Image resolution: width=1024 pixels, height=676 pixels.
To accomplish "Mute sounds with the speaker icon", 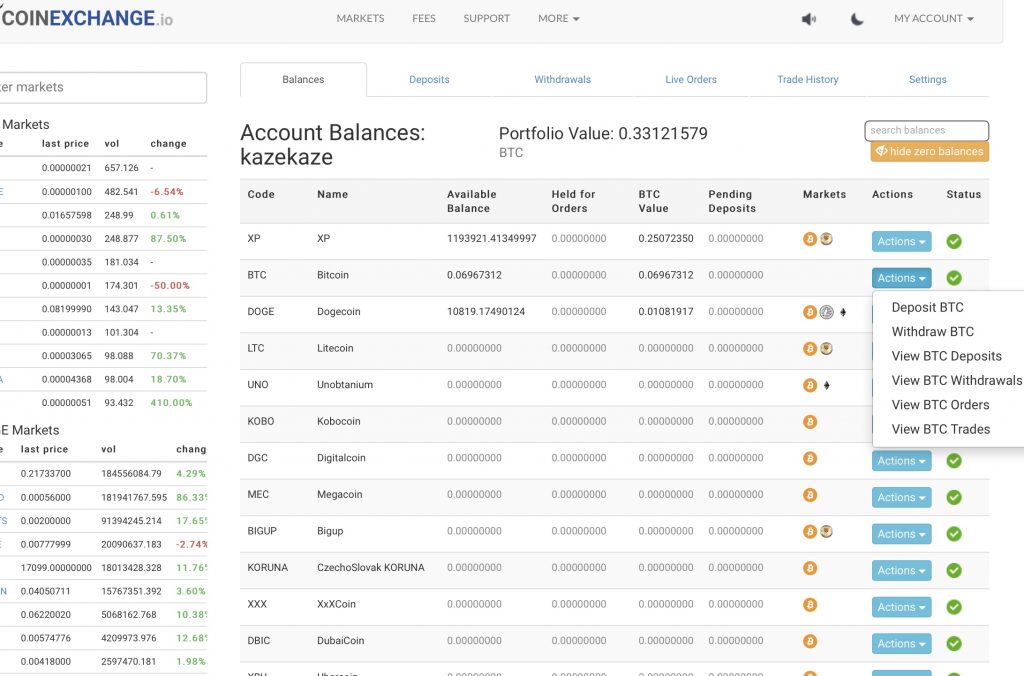I will point(808,19).
